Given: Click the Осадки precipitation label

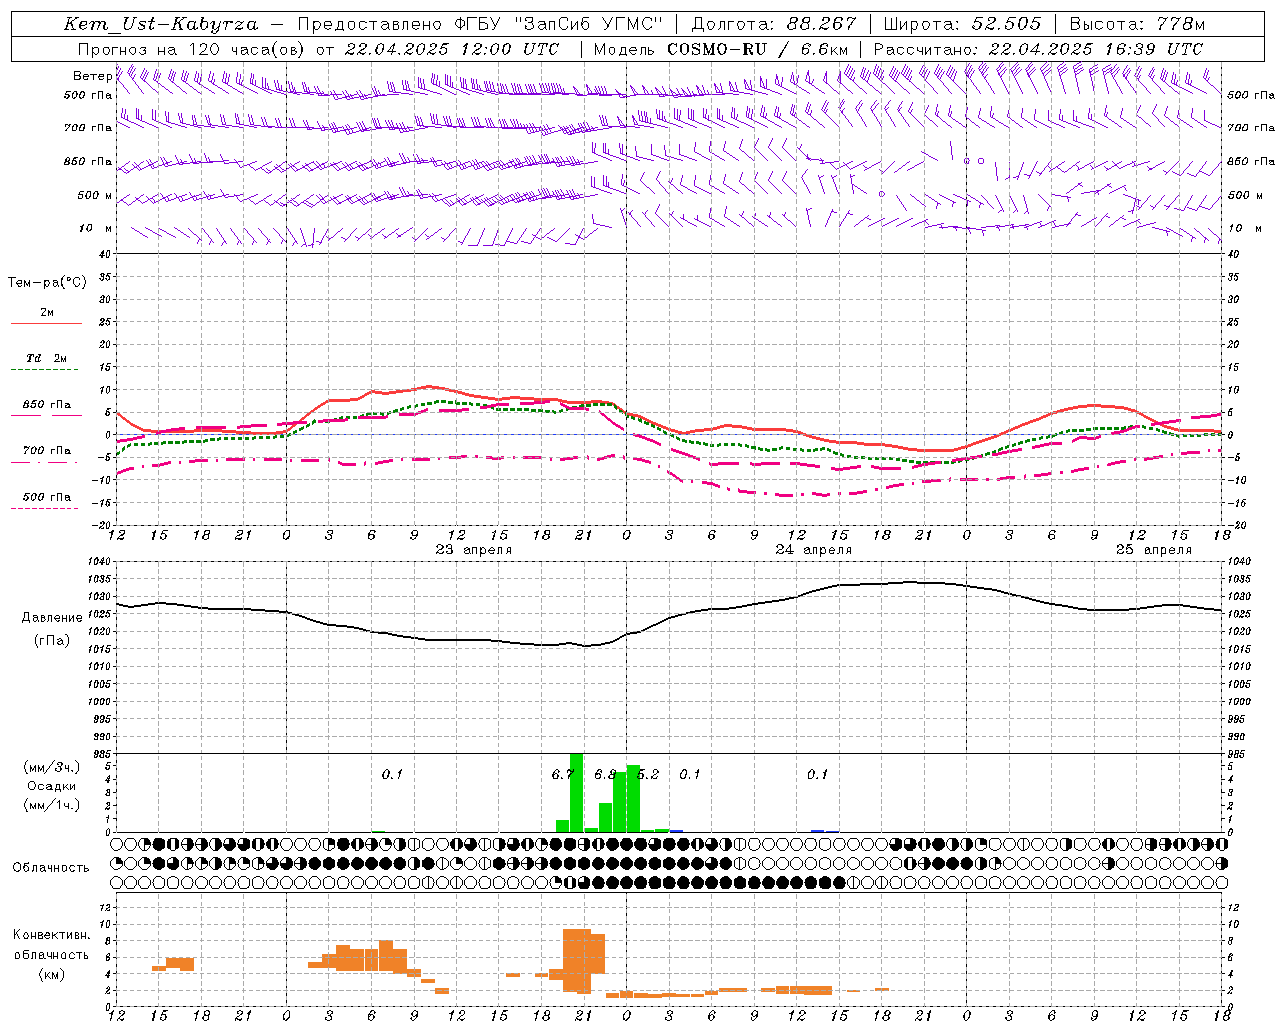Looking at the screenshot, I should click(52, 787).
